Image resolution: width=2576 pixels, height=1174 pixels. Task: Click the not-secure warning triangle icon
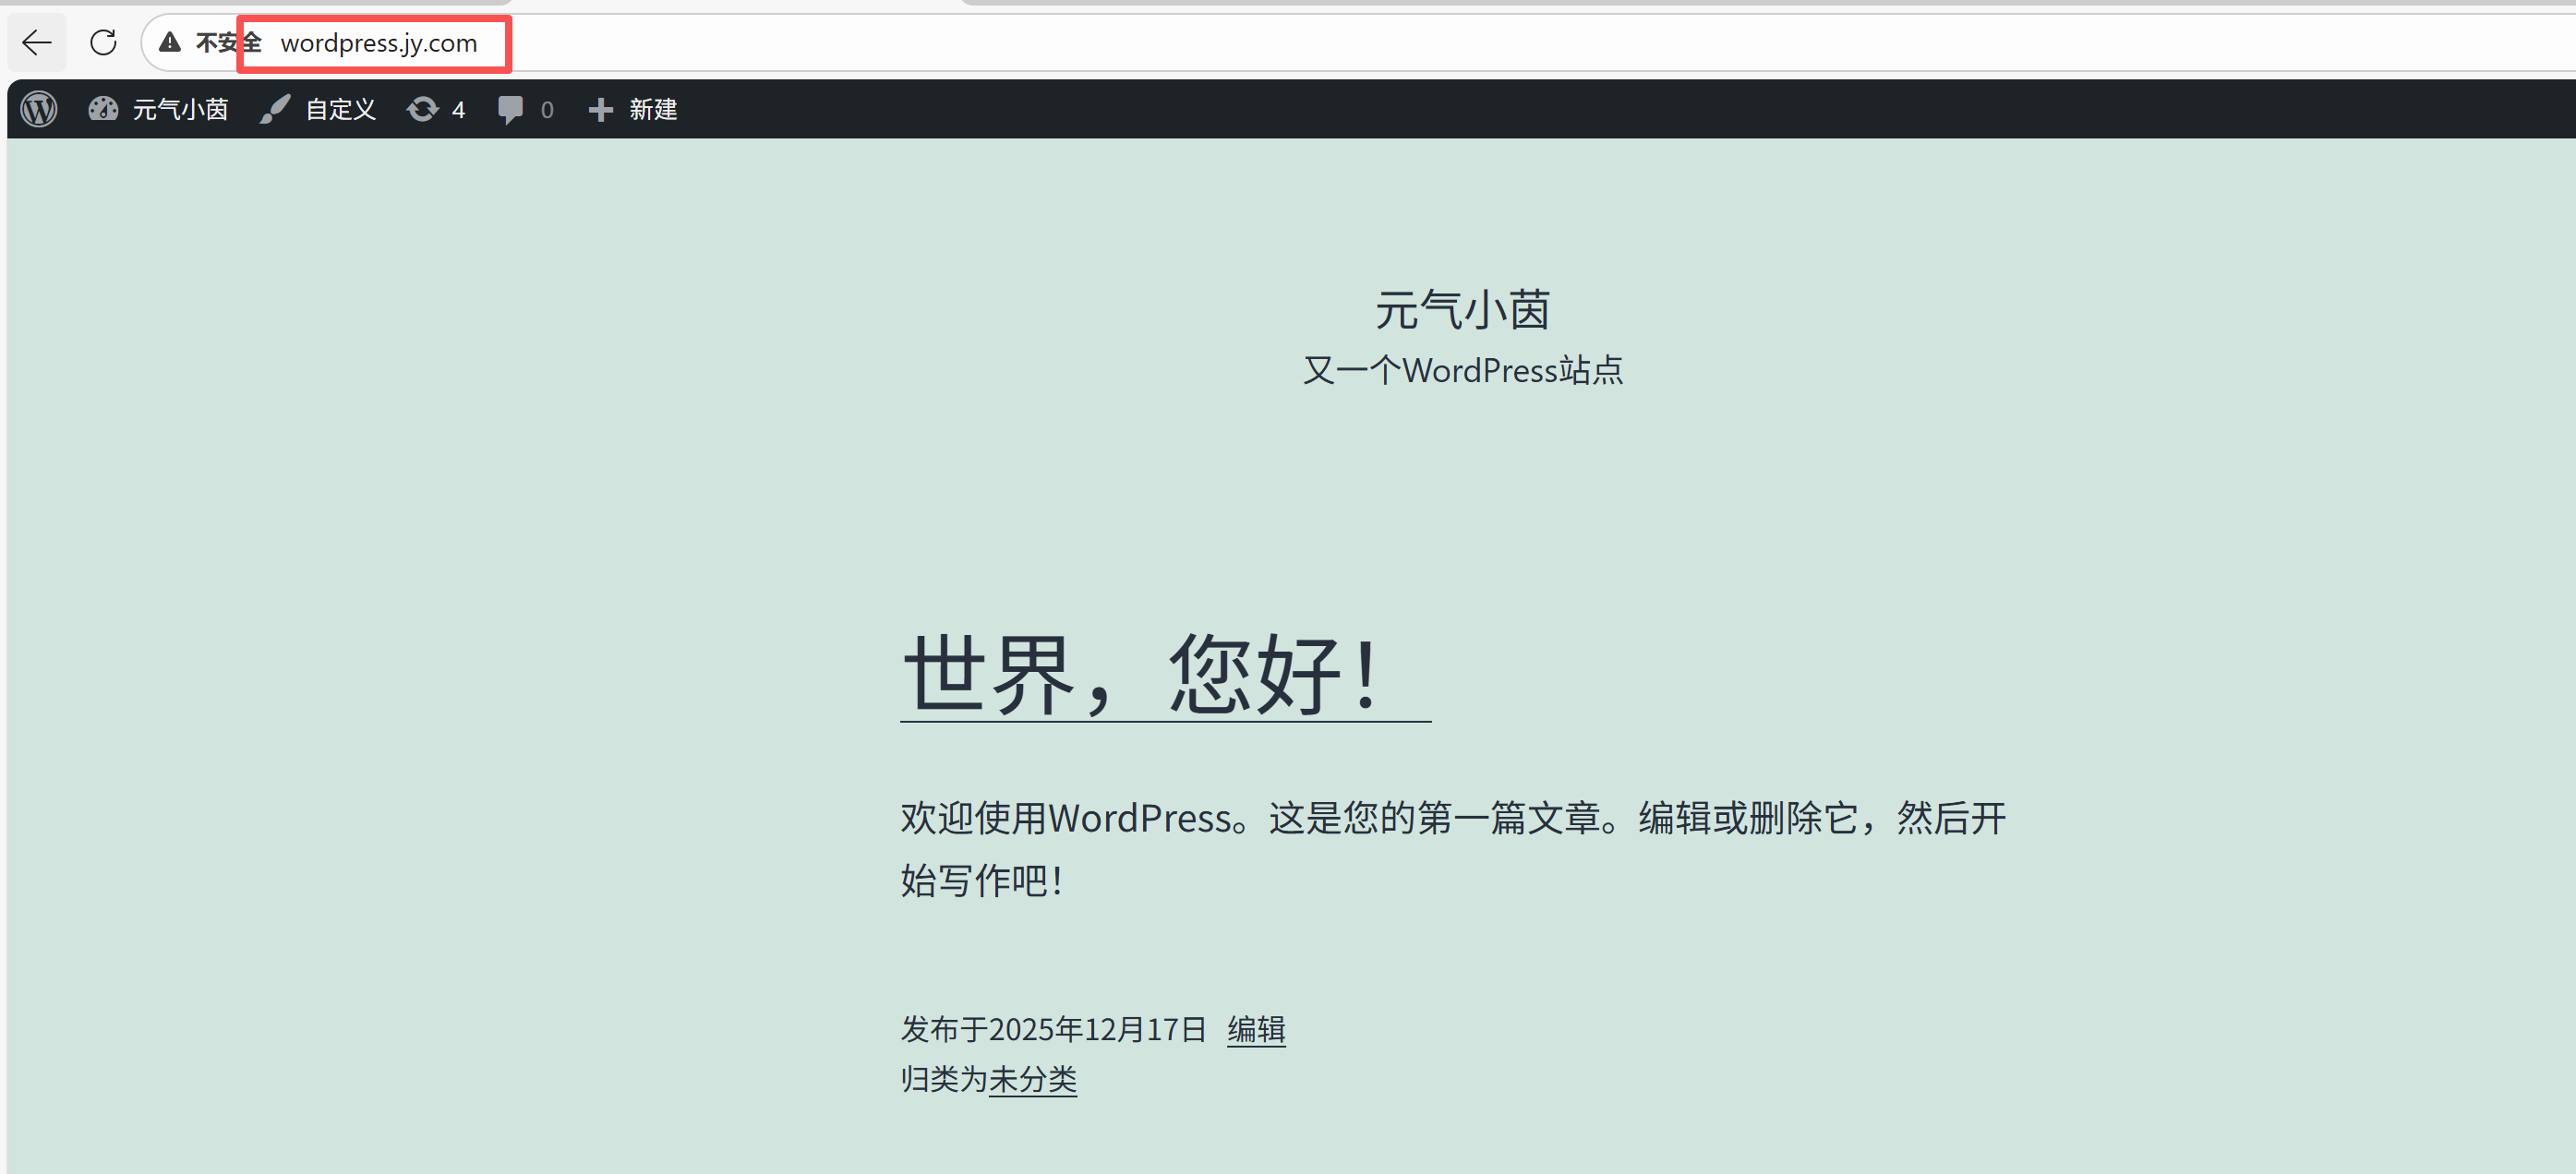[170, 43]
